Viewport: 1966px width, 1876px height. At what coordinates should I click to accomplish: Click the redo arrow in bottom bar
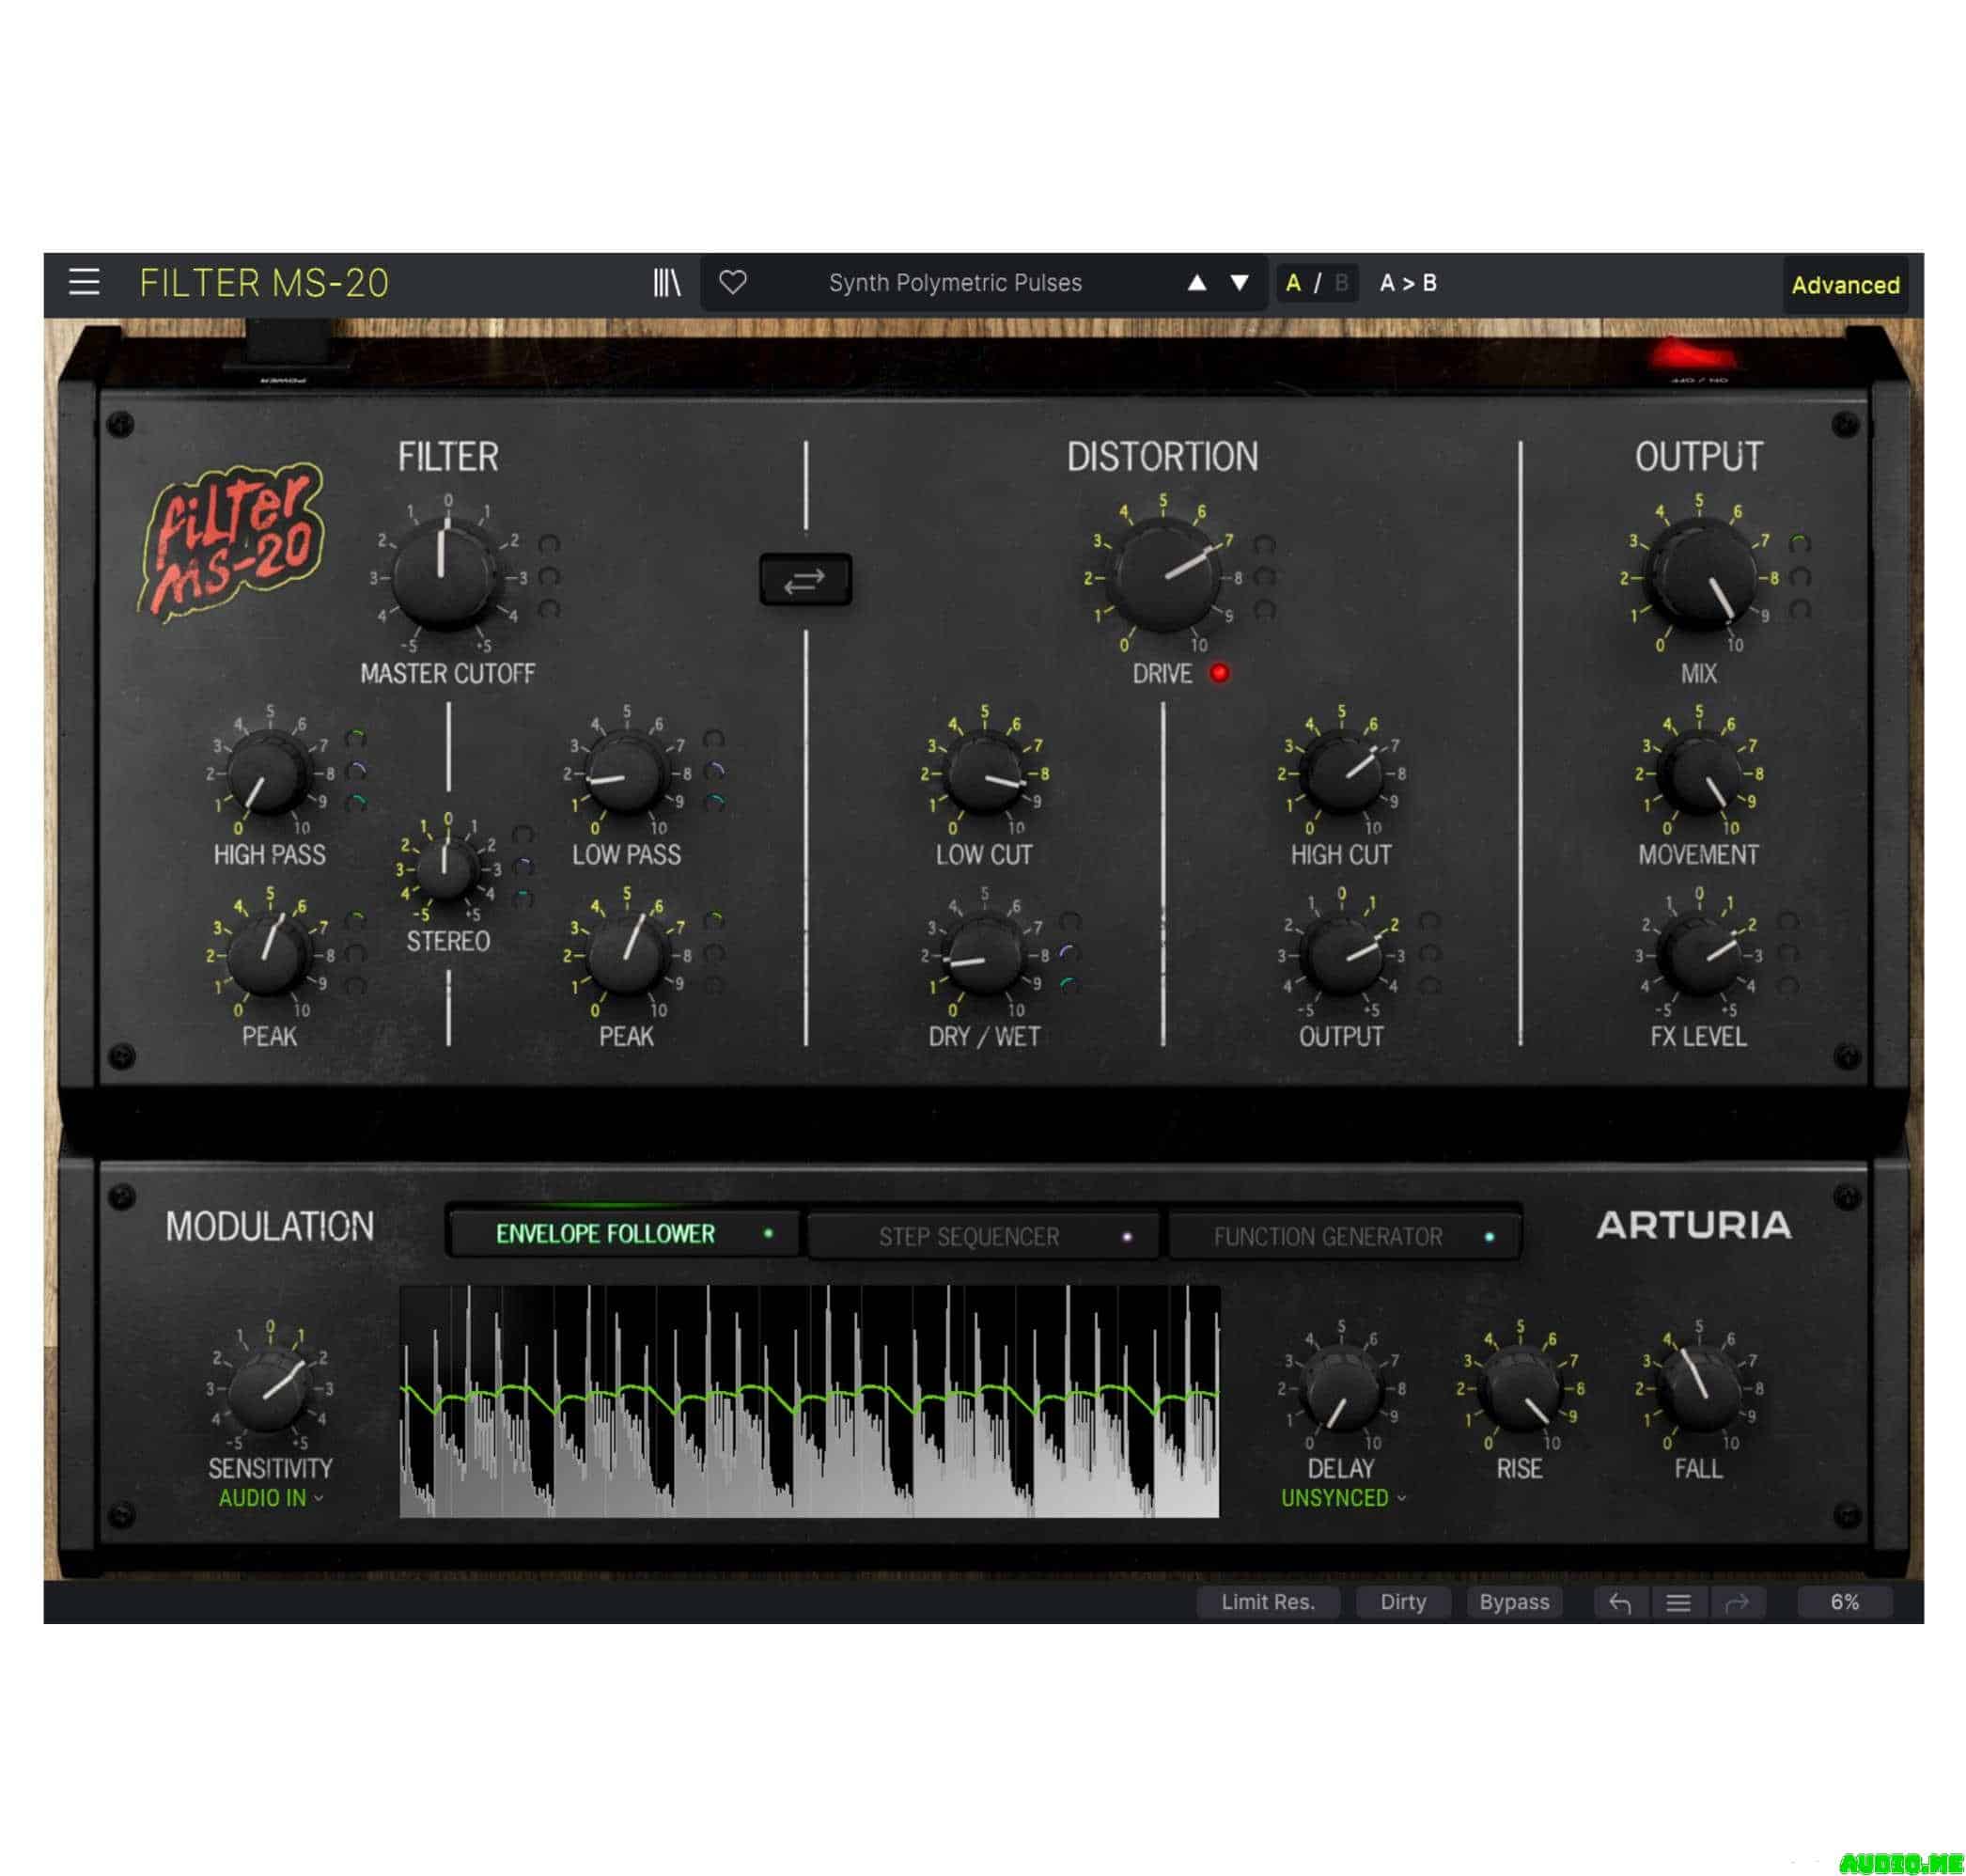[1737, 1602]
